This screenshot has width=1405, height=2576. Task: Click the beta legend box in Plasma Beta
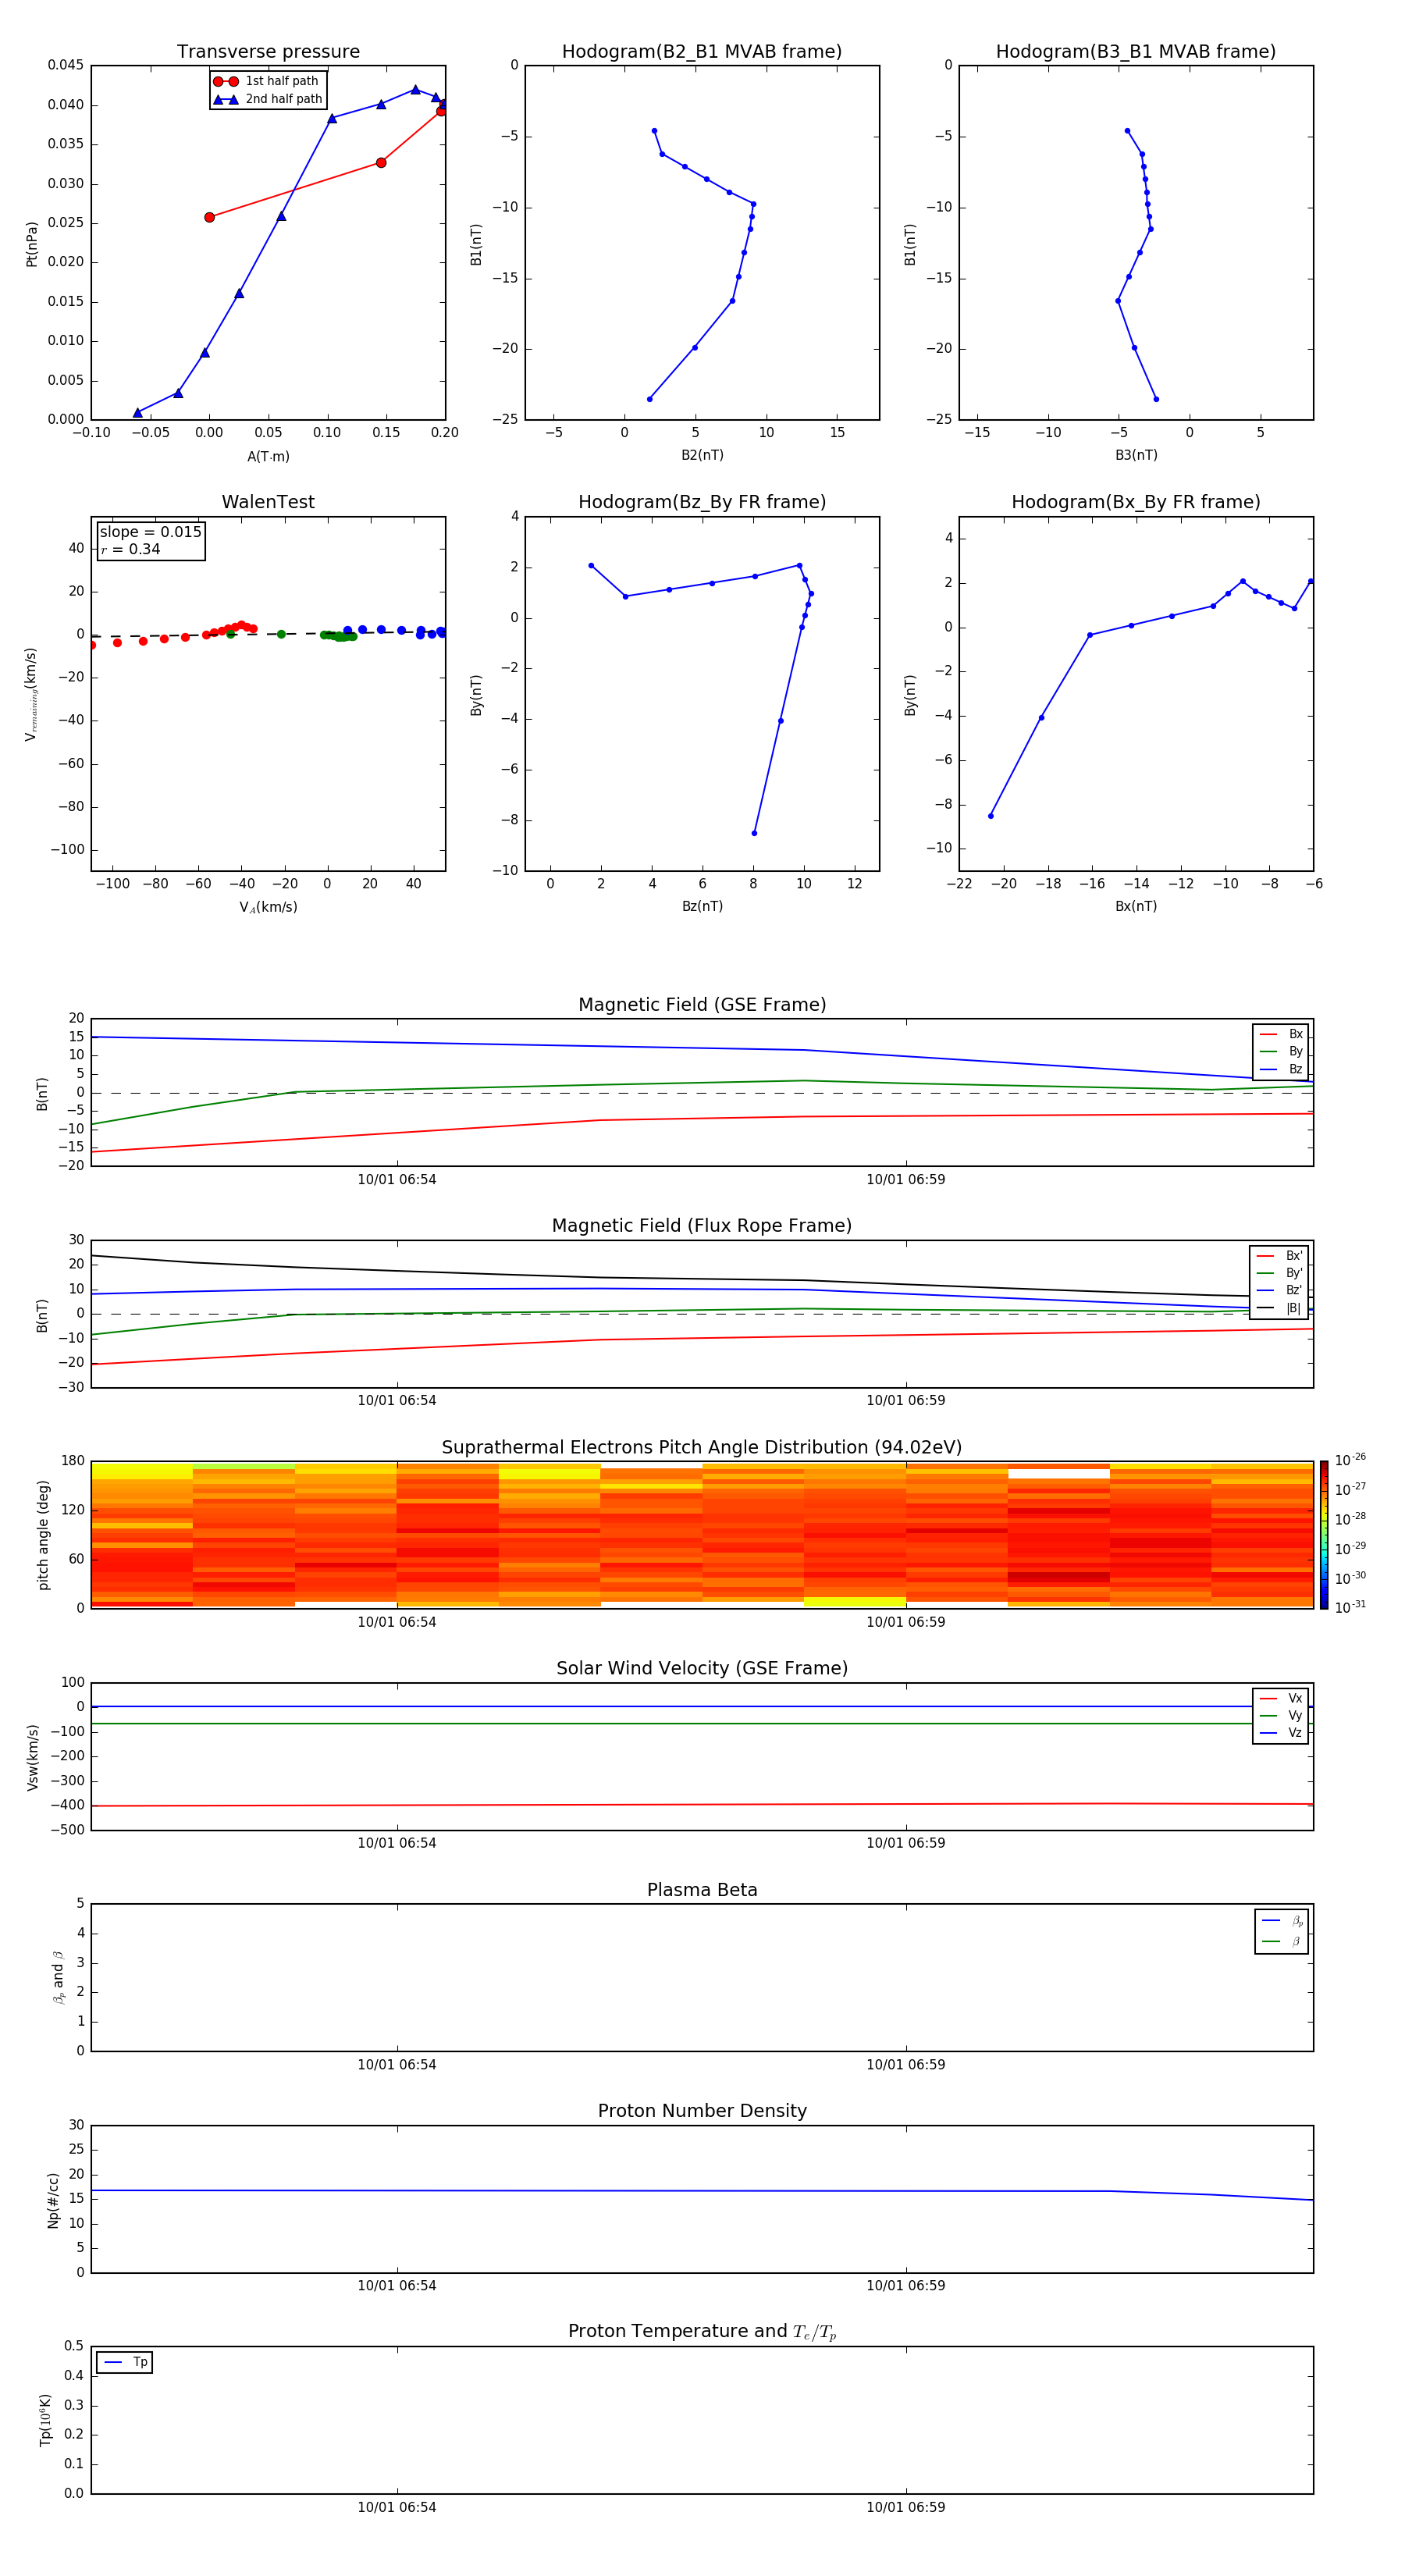[x=1282, y=1932]
